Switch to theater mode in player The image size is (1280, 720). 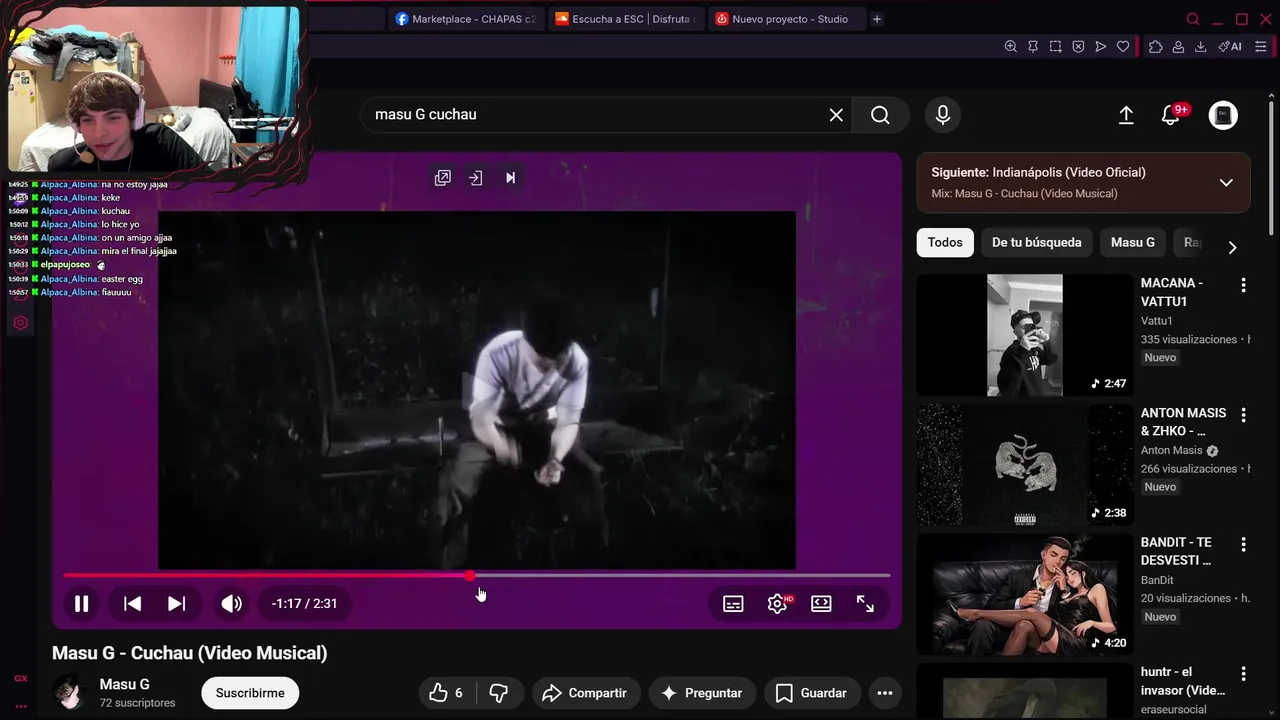(821, 603)
